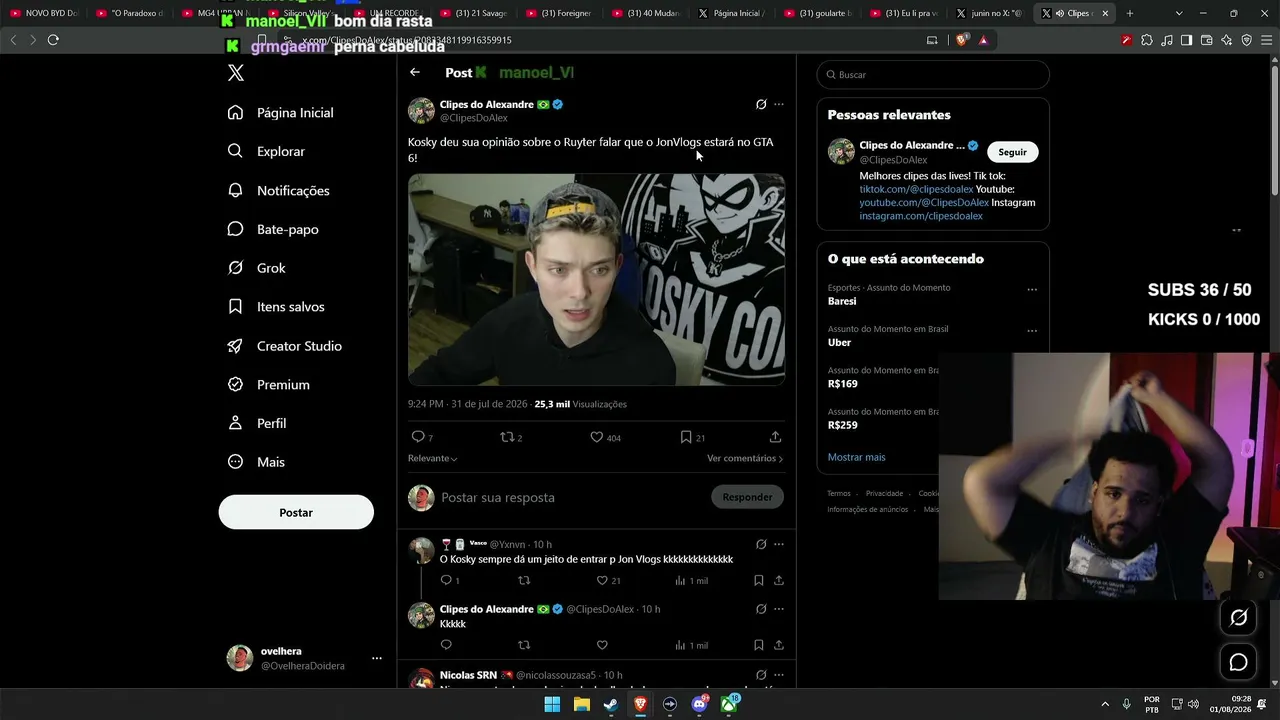Switch to the junin no X tab
The width and height of the screenshot is (1280, 720).
click(988, 13)
